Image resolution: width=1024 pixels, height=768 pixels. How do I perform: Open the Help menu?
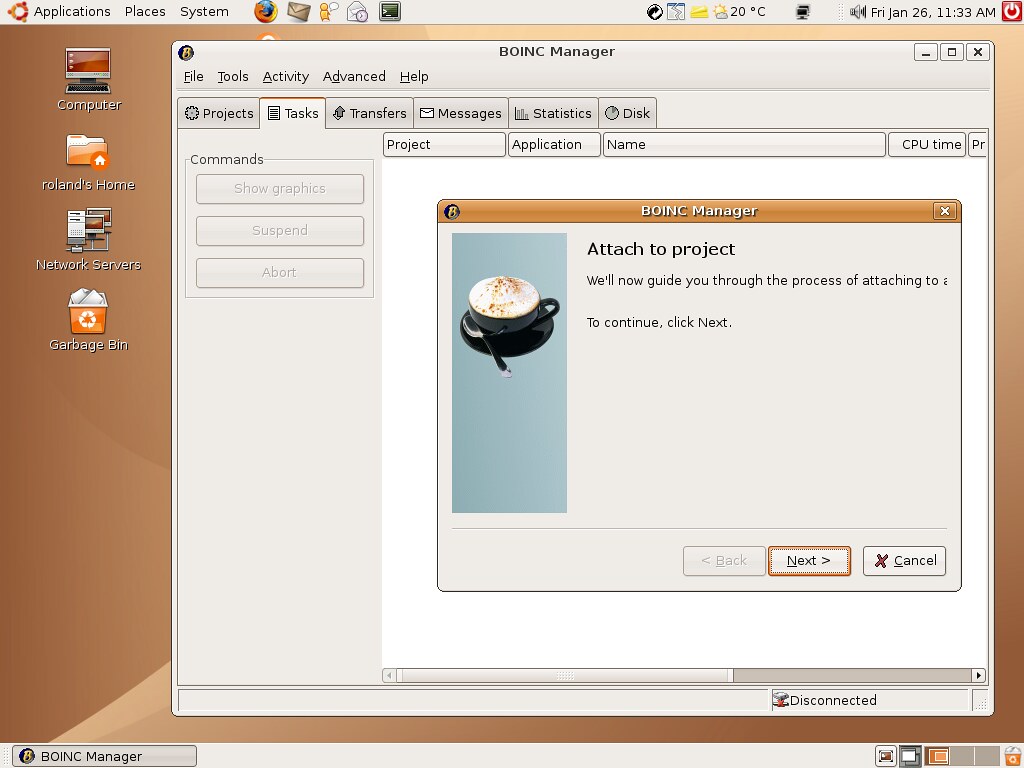pos(414,76)
